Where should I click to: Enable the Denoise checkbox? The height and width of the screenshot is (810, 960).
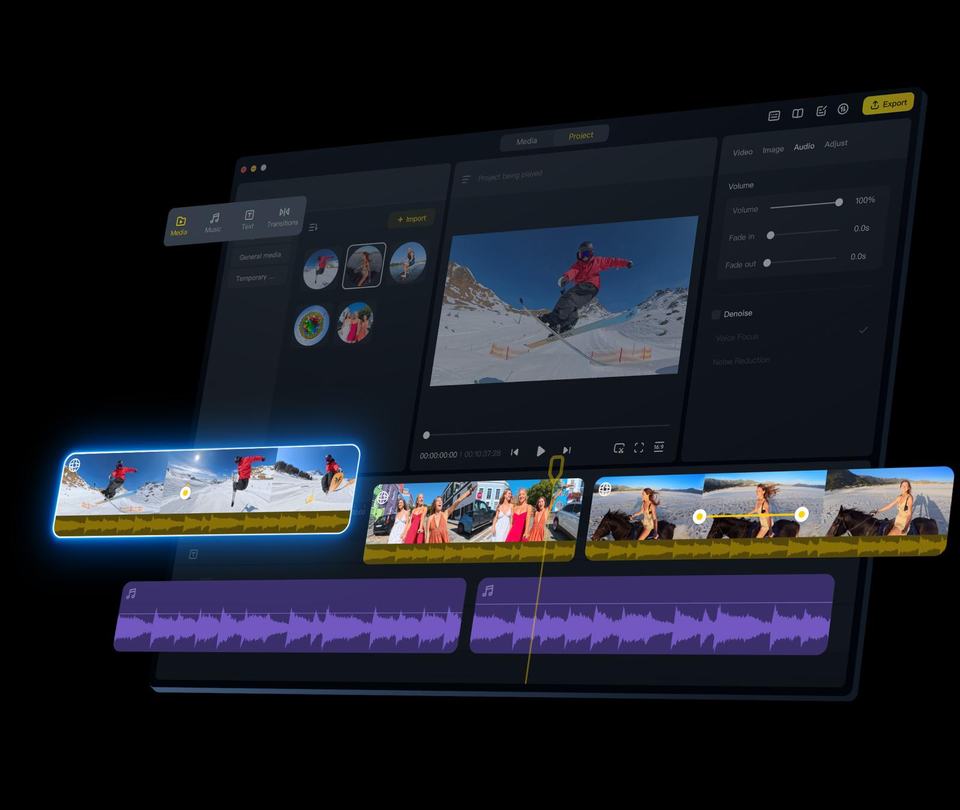(716, 315)
